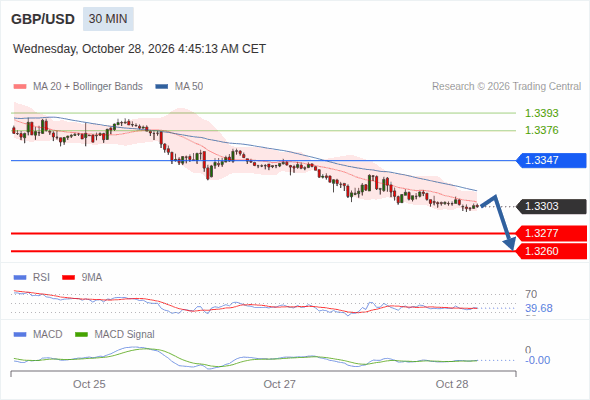Click the Research © 2026 Trading Central credit
The height and width of the screenshot is (400, 590).
pos(506,87)
